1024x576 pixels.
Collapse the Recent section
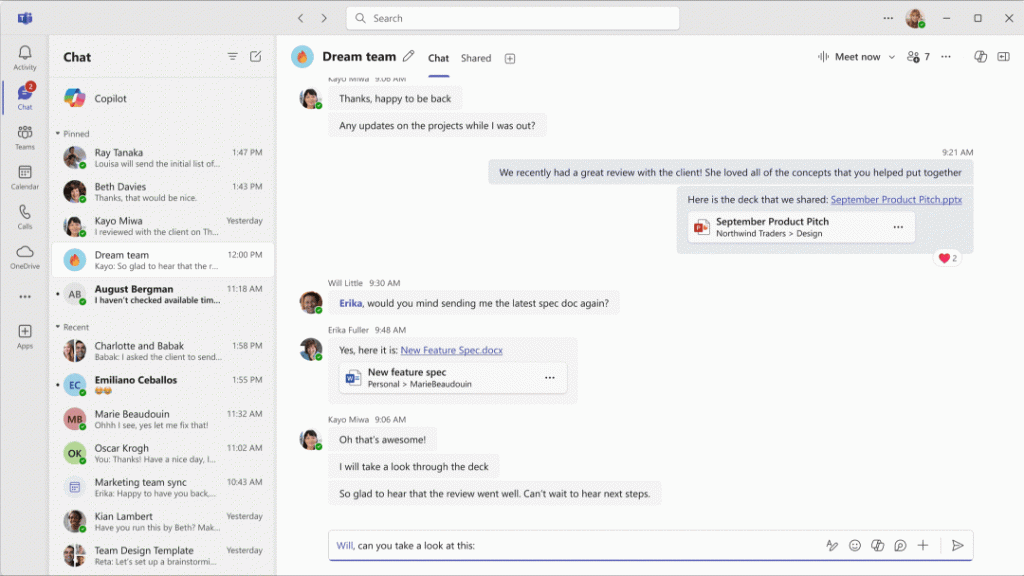(72, 327)
